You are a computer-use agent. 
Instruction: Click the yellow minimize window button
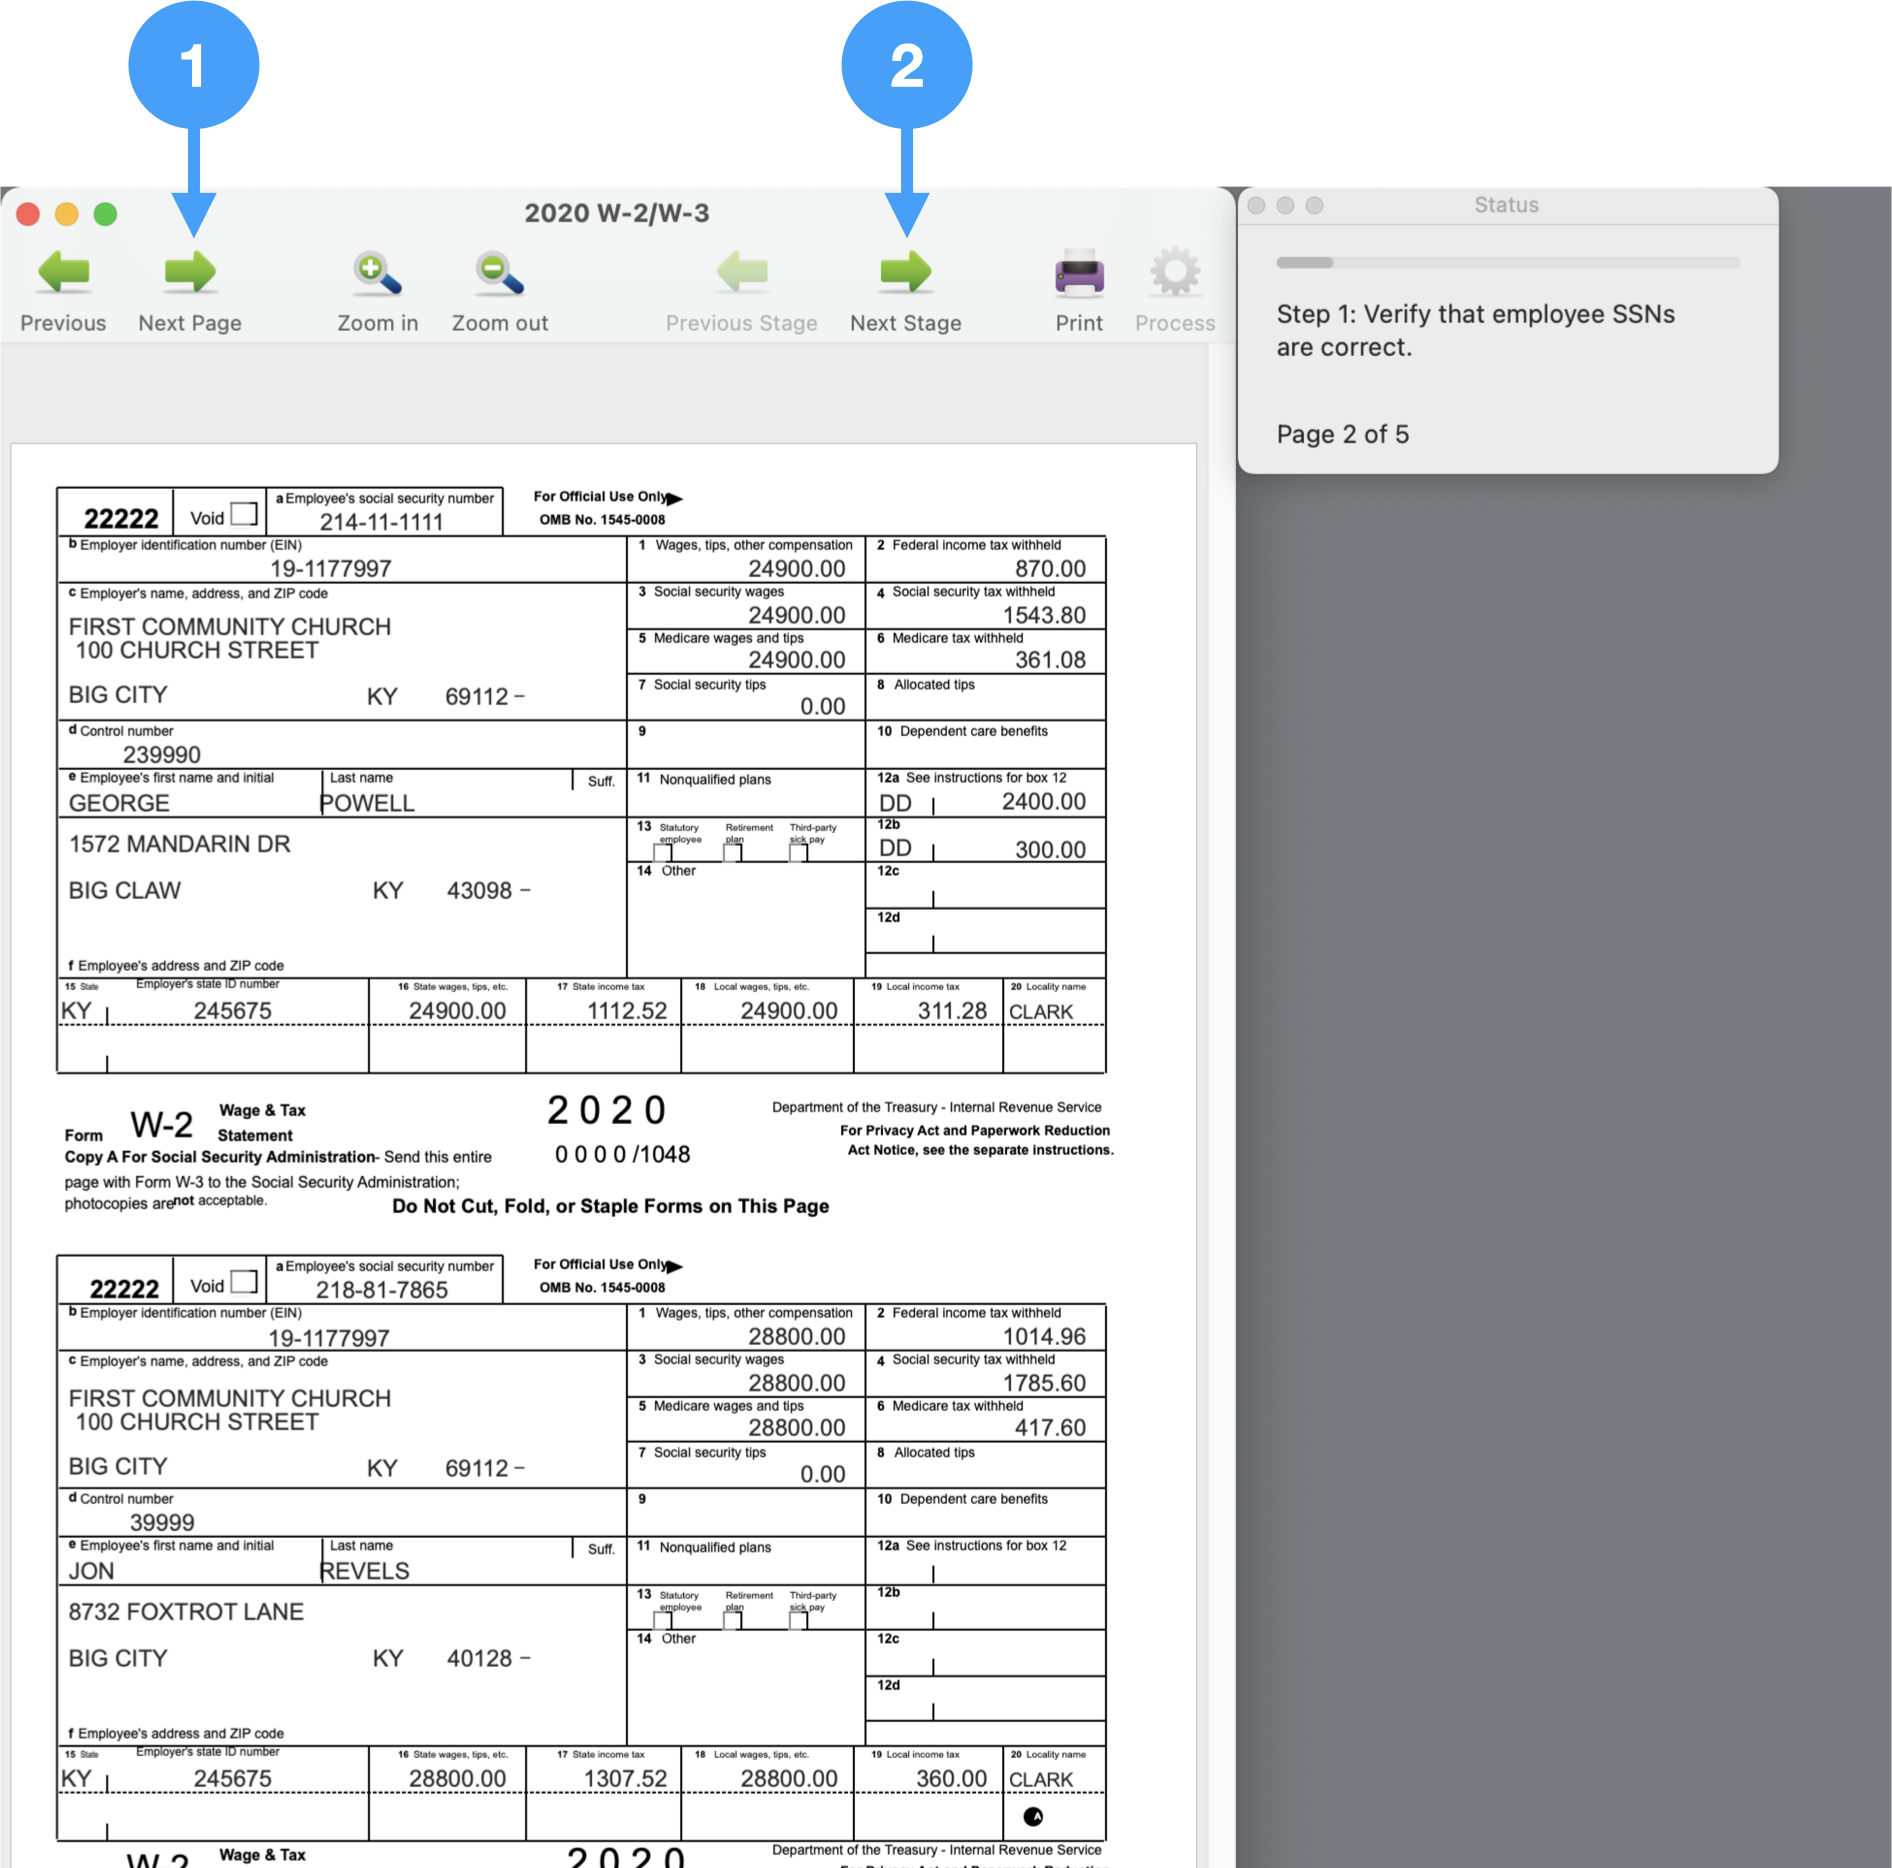point(67,214)
